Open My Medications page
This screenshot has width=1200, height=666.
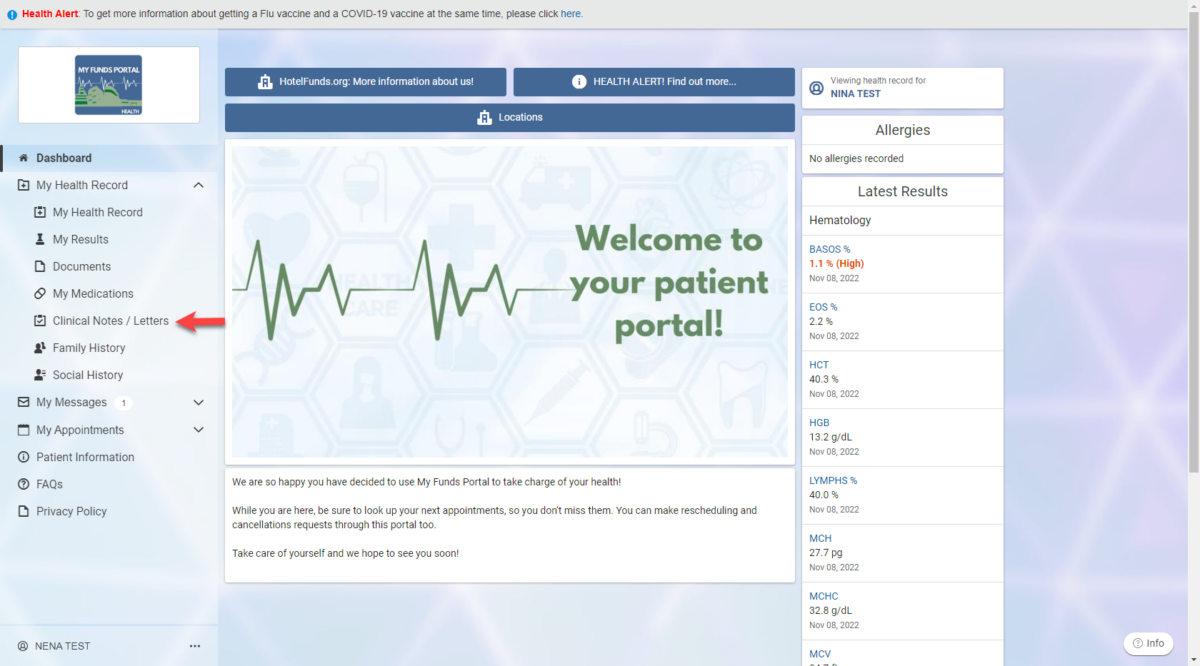pyautogui.click(x=93, y=293)
